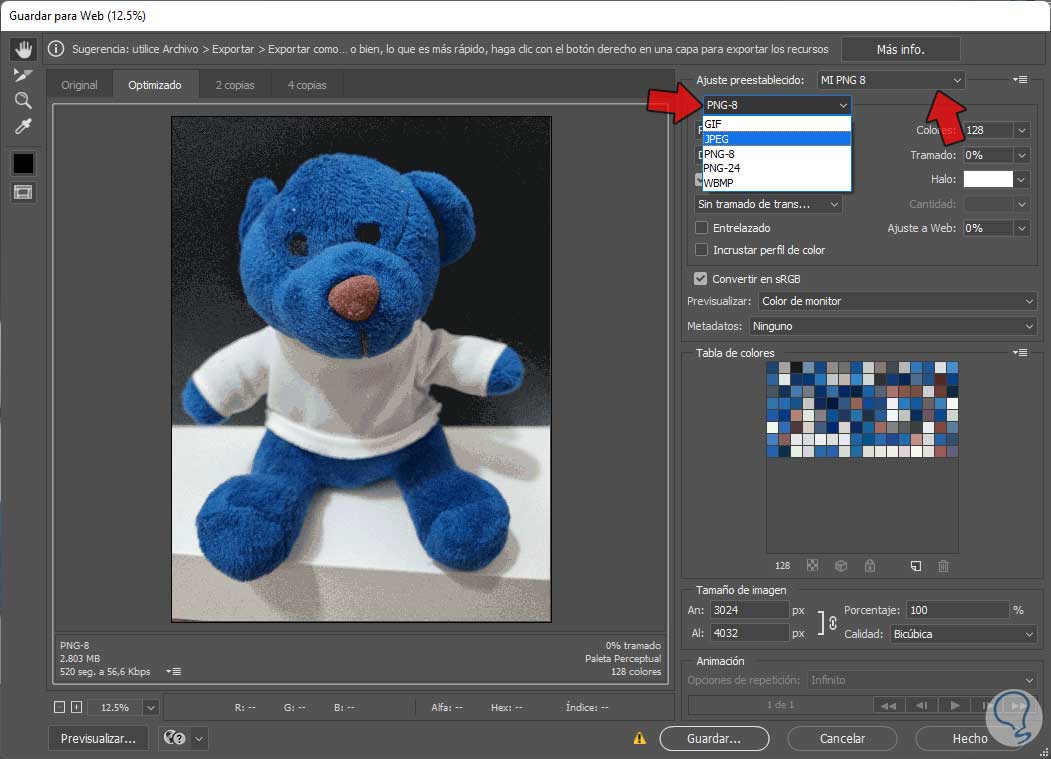Click the delete selected colors trash icon
This screenshot has width=1051, height=759.
943,566
